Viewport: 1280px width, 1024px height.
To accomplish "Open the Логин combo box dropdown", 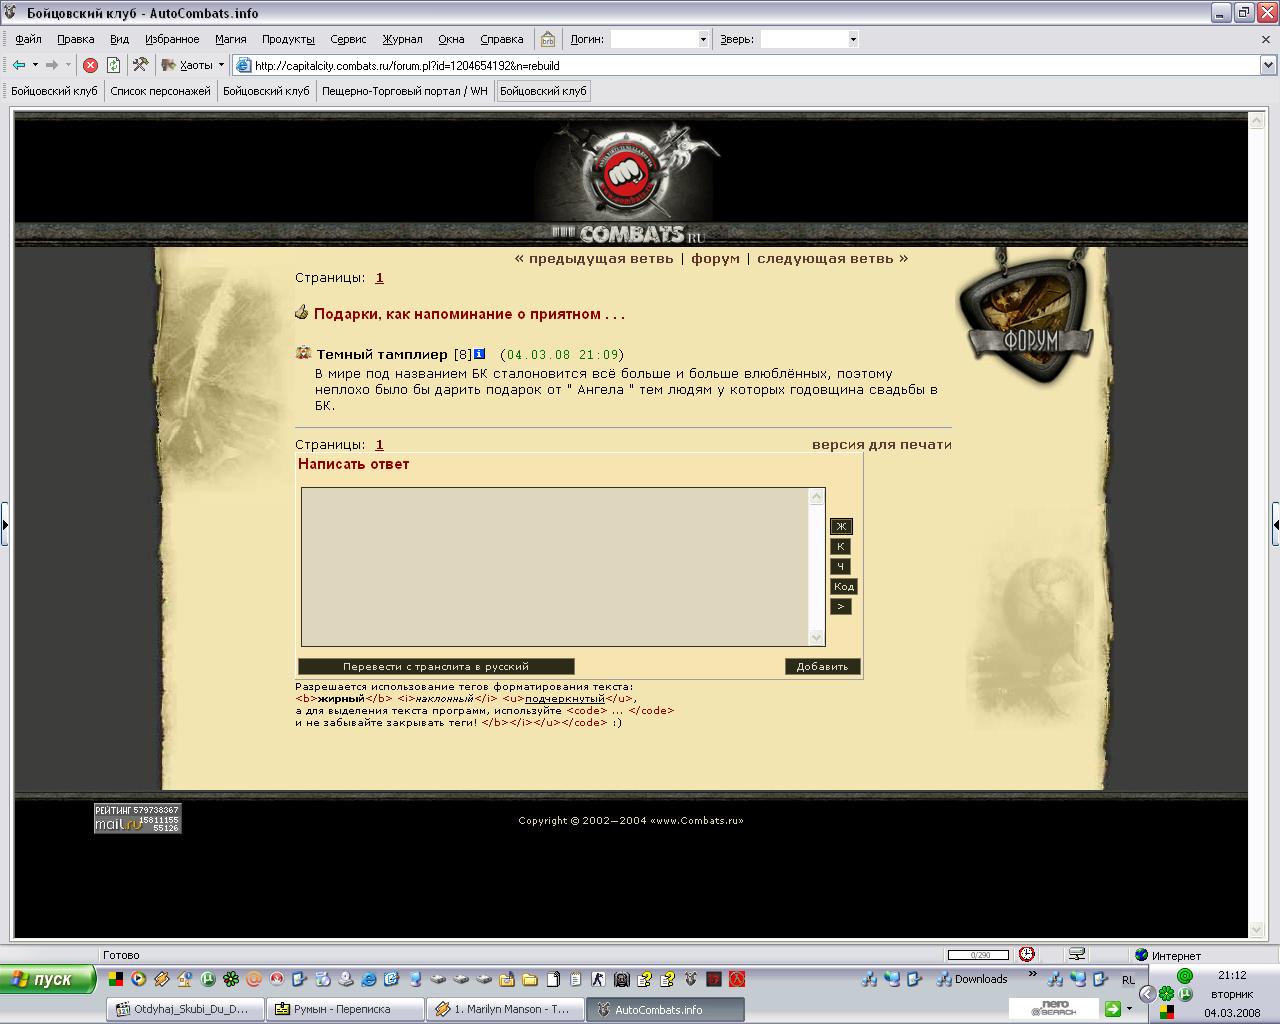I will click(703, 39).
